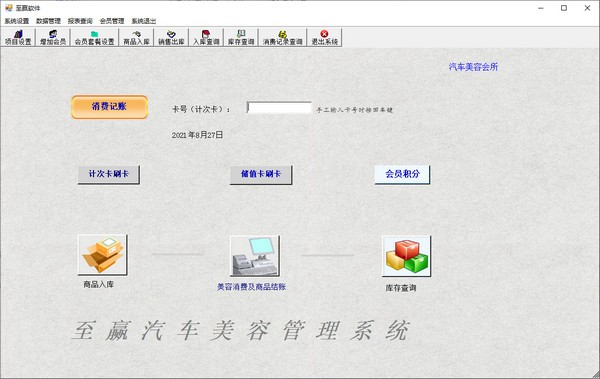Image resolution: width=600 pixels, height=379 pixels.
Task: Open 项目设置 toolbar icon
Action: [18, 38]
